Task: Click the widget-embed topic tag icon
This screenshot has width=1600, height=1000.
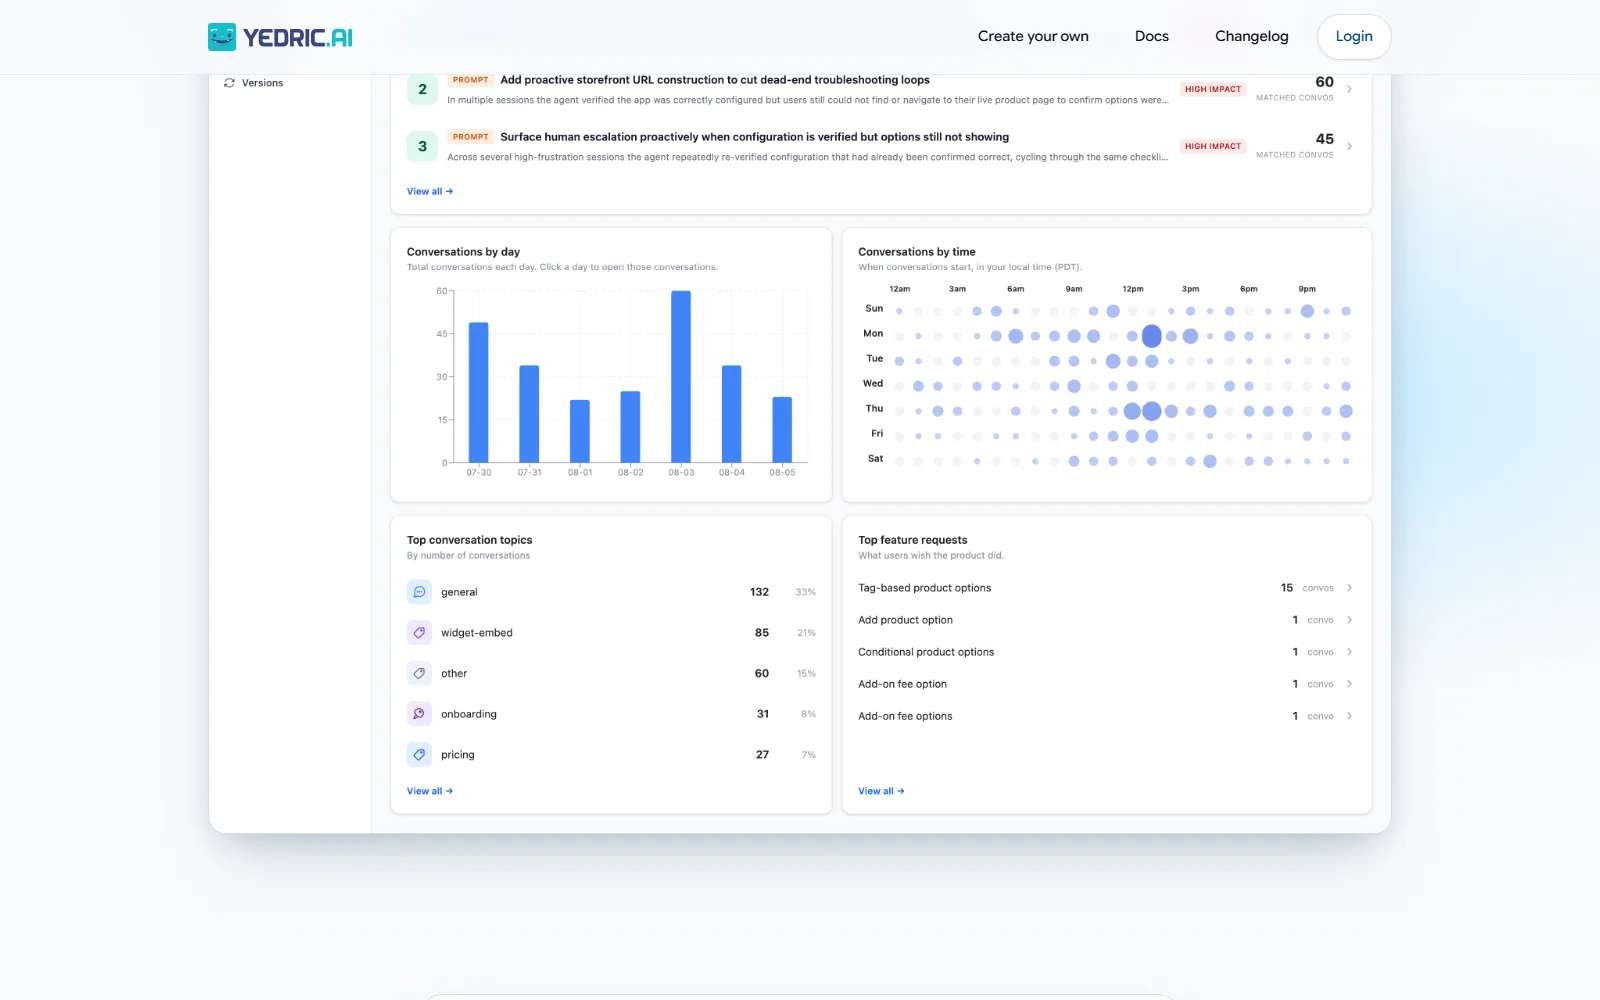Action: click(x=419, y=633)
